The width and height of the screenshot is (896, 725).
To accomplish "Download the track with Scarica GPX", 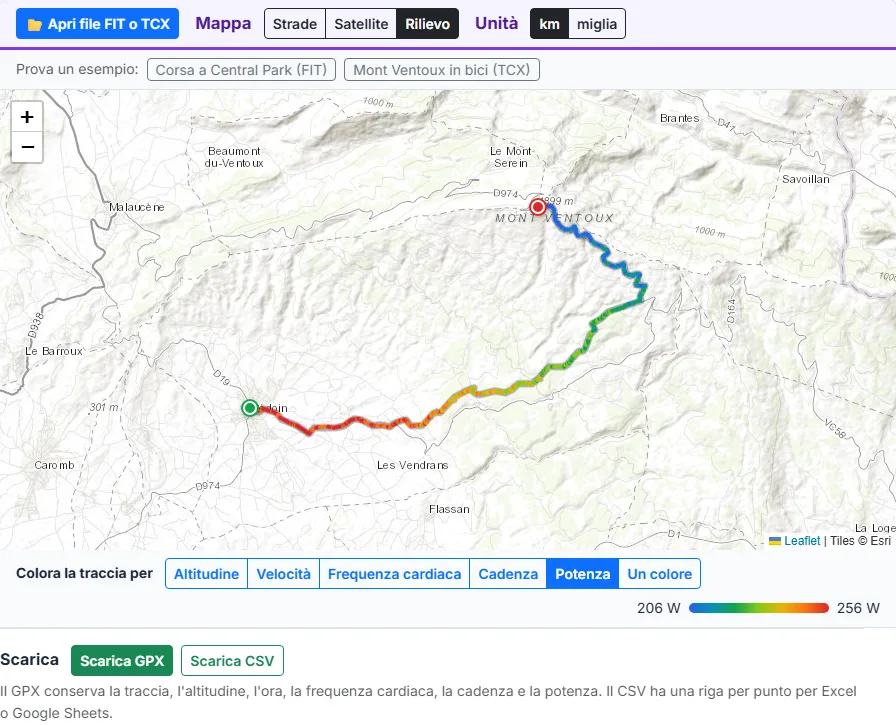I will click(122, 660).
